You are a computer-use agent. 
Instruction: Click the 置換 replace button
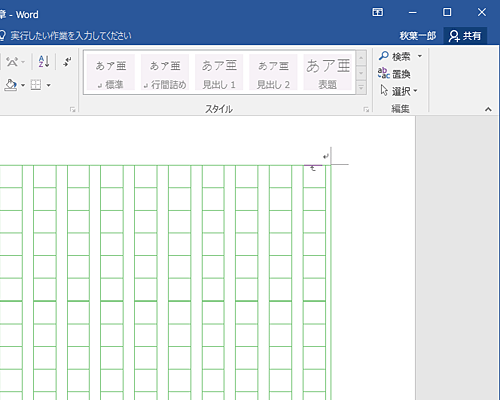[394, 74]
